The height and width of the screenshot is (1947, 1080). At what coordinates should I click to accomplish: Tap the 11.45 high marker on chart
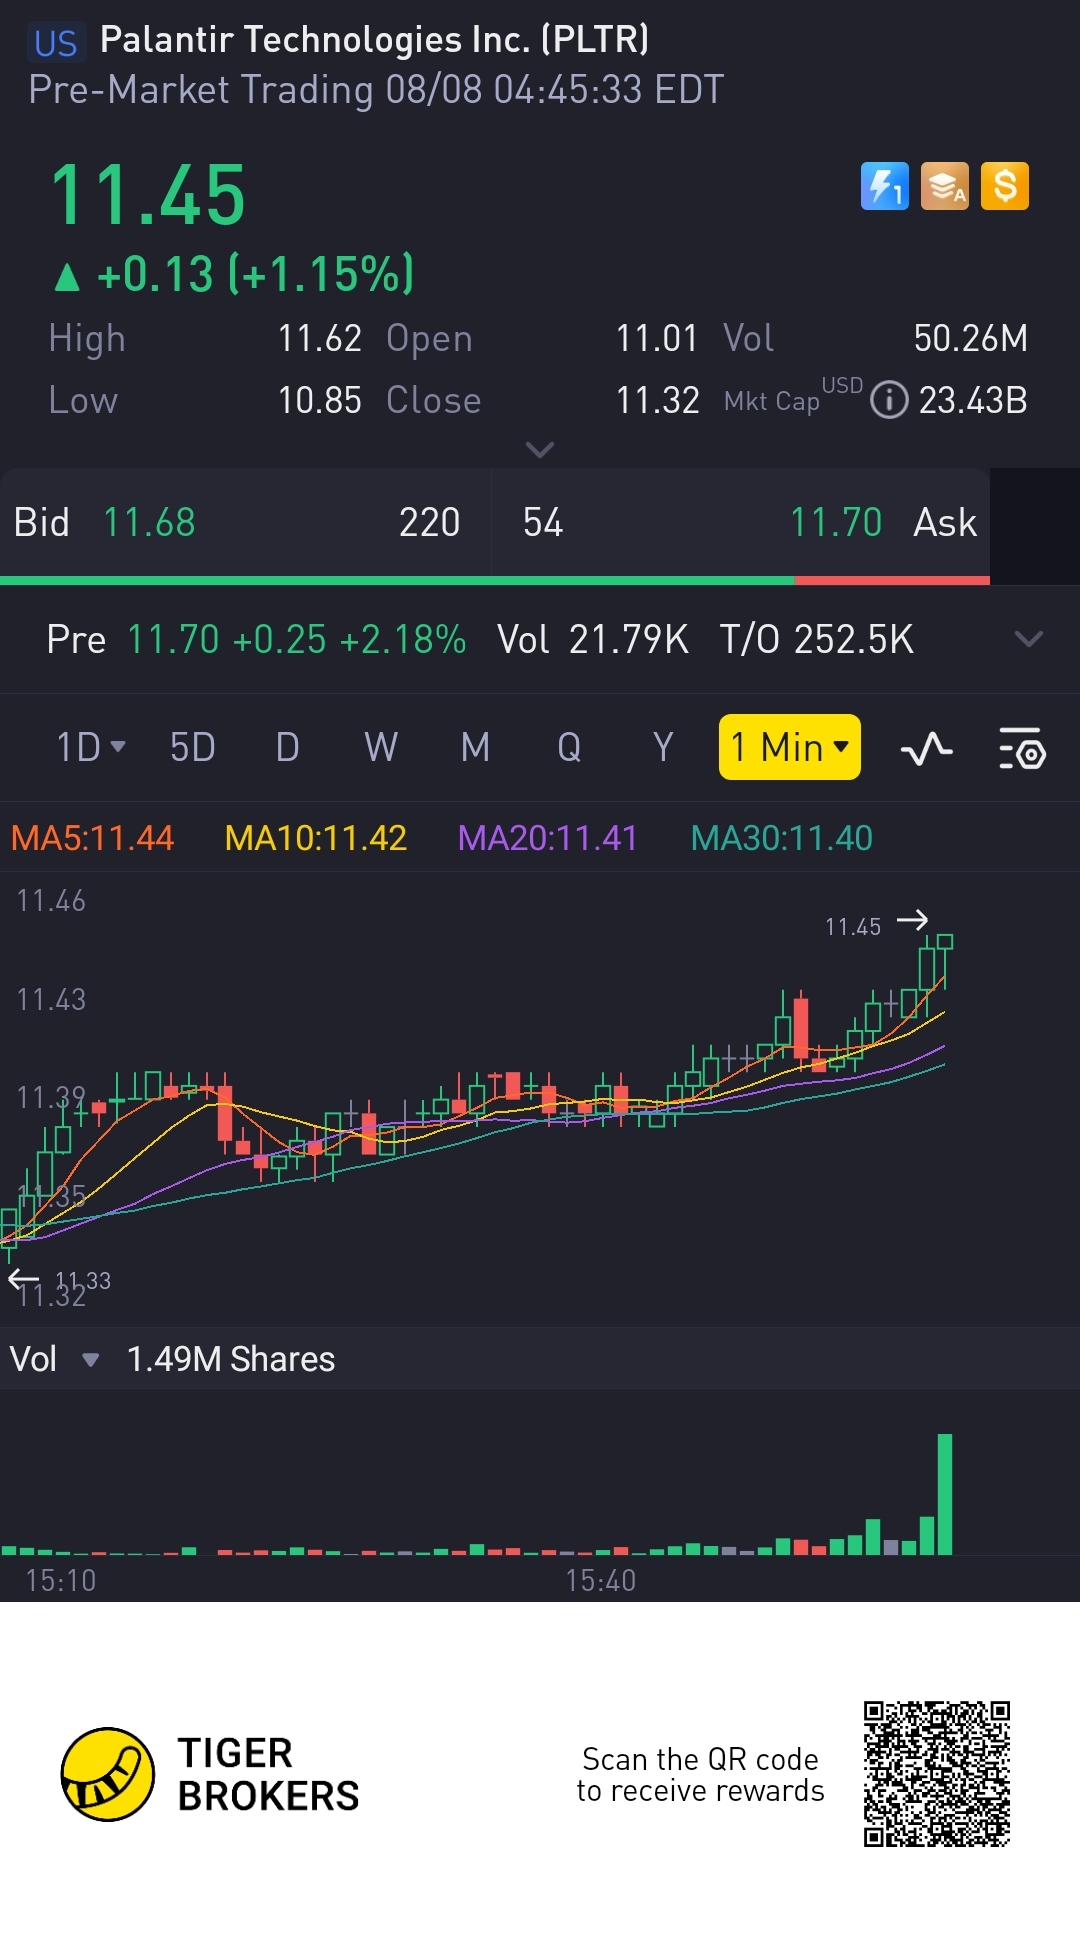(x=876, y=924)
